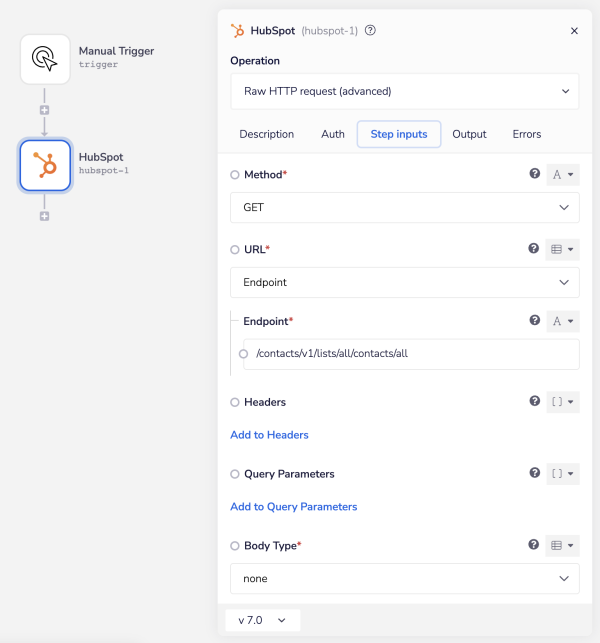Screen dimensions: 600x643
Task: Show help for Query Parameters field
Action: (534, 474)
